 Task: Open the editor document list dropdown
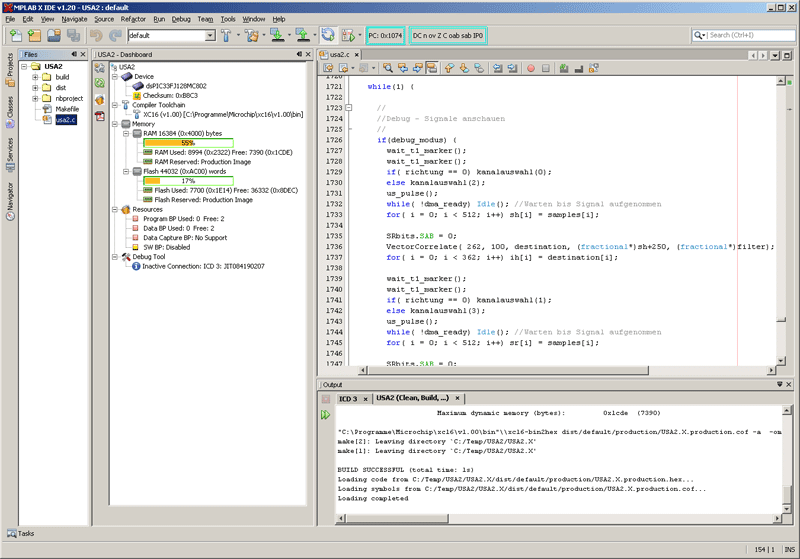pyautogui.click(x=776, y=55)
